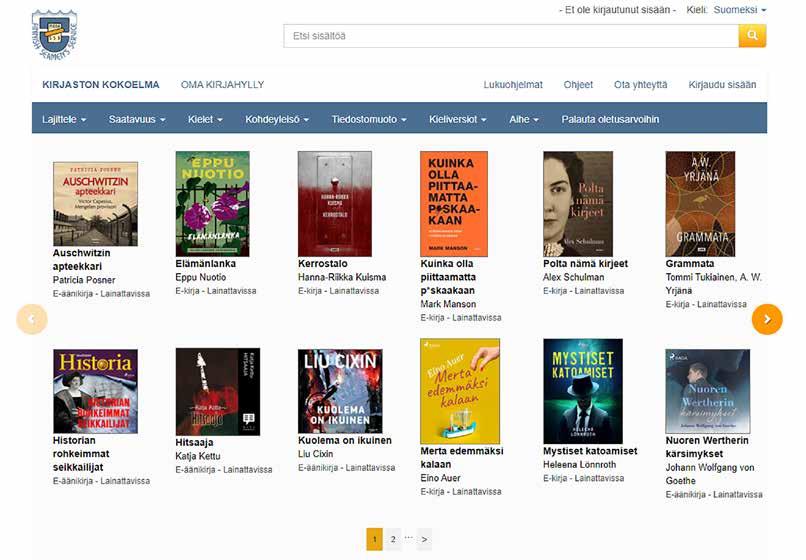Select pagination page 1

(374, 539)
